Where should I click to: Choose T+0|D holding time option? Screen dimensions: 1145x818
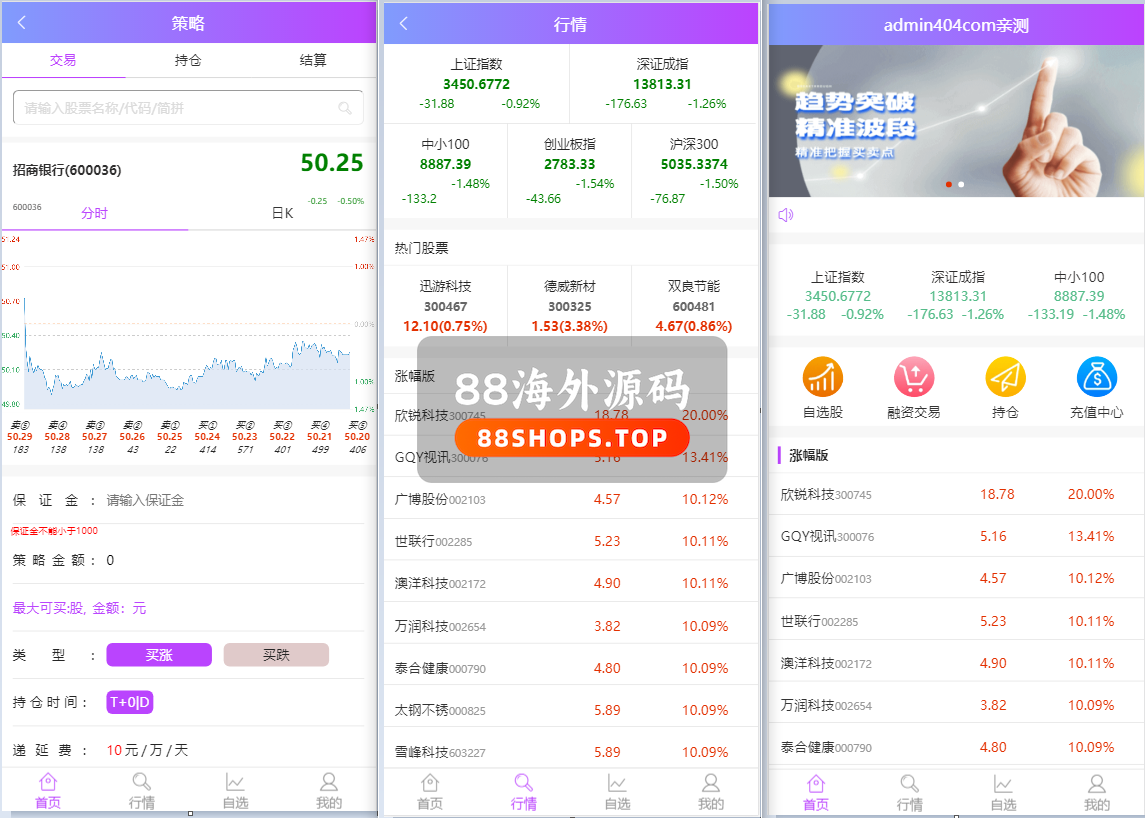tap(129, 702)
